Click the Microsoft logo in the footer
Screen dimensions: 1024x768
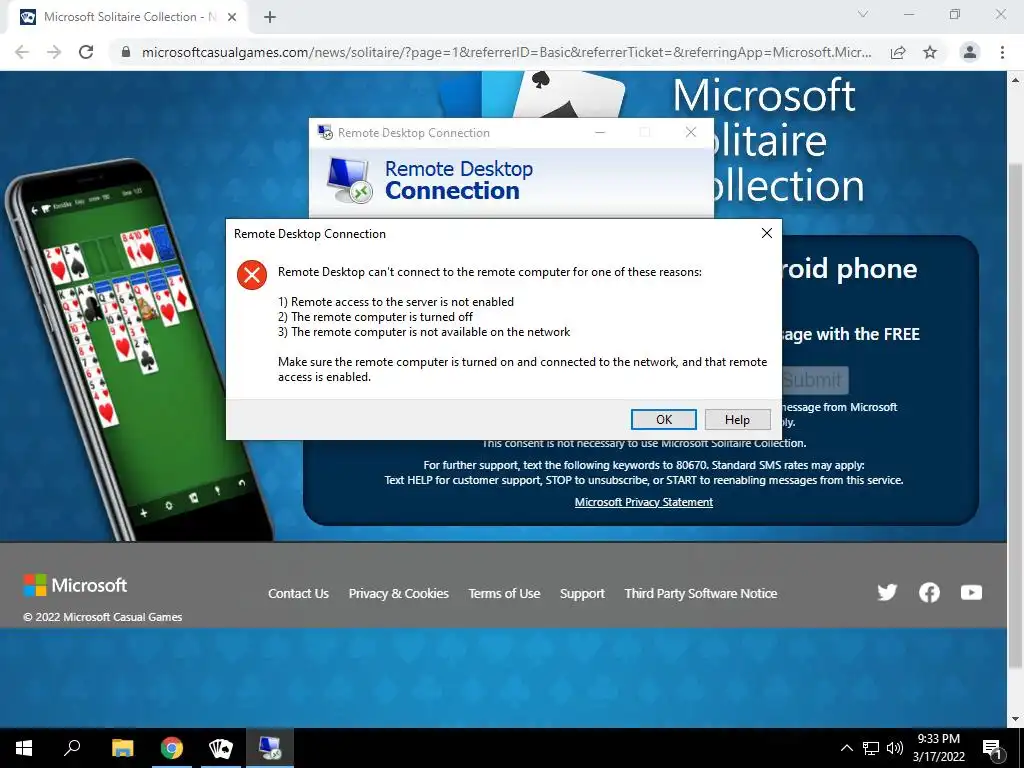[75, 585]
